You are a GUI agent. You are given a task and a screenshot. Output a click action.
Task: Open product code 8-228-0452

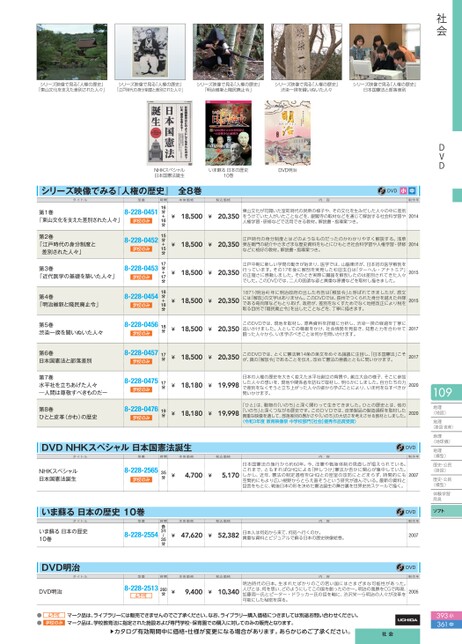tap(141, 240)
